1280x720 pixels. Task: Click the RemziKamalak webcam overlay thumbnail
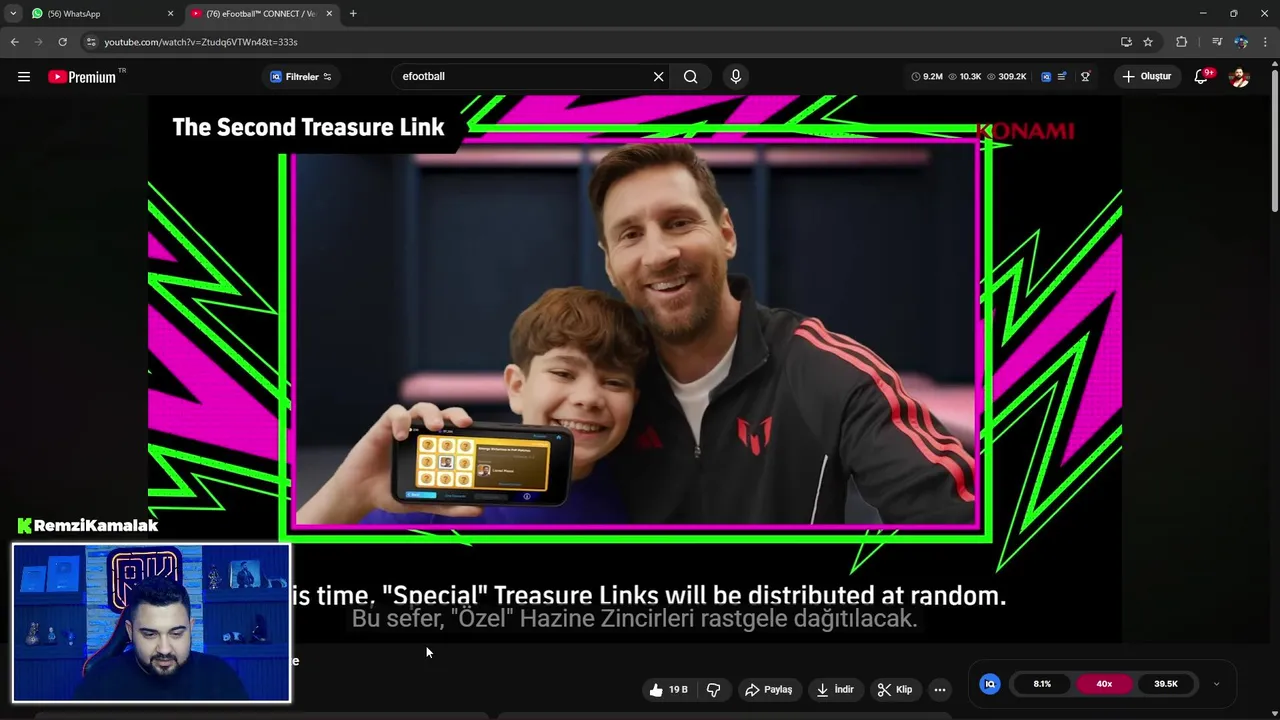pyautogui.click(x=151, y=622)
